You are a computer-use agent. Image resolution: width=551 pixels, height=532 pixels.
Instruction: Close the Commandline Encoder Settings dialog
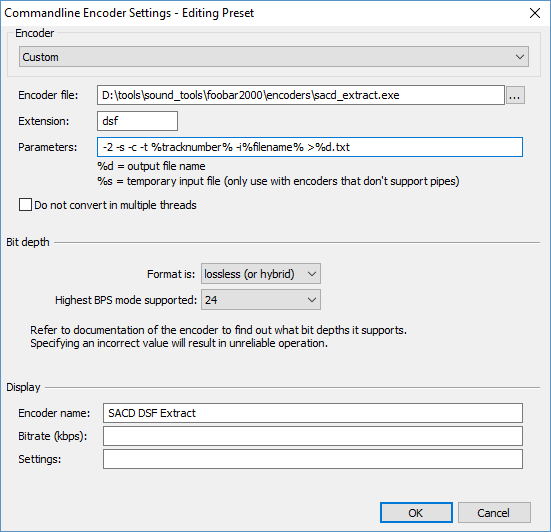[535, 13]
